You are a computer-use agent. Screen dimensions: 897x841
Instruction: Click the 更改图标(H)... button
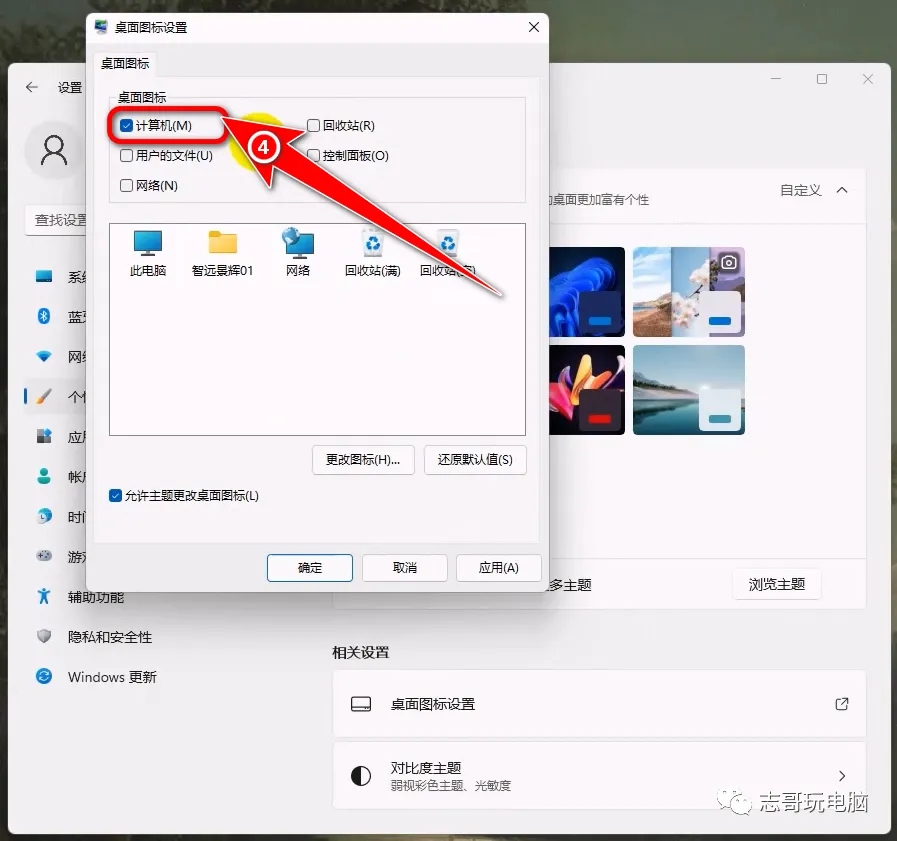tap(363, 460)
